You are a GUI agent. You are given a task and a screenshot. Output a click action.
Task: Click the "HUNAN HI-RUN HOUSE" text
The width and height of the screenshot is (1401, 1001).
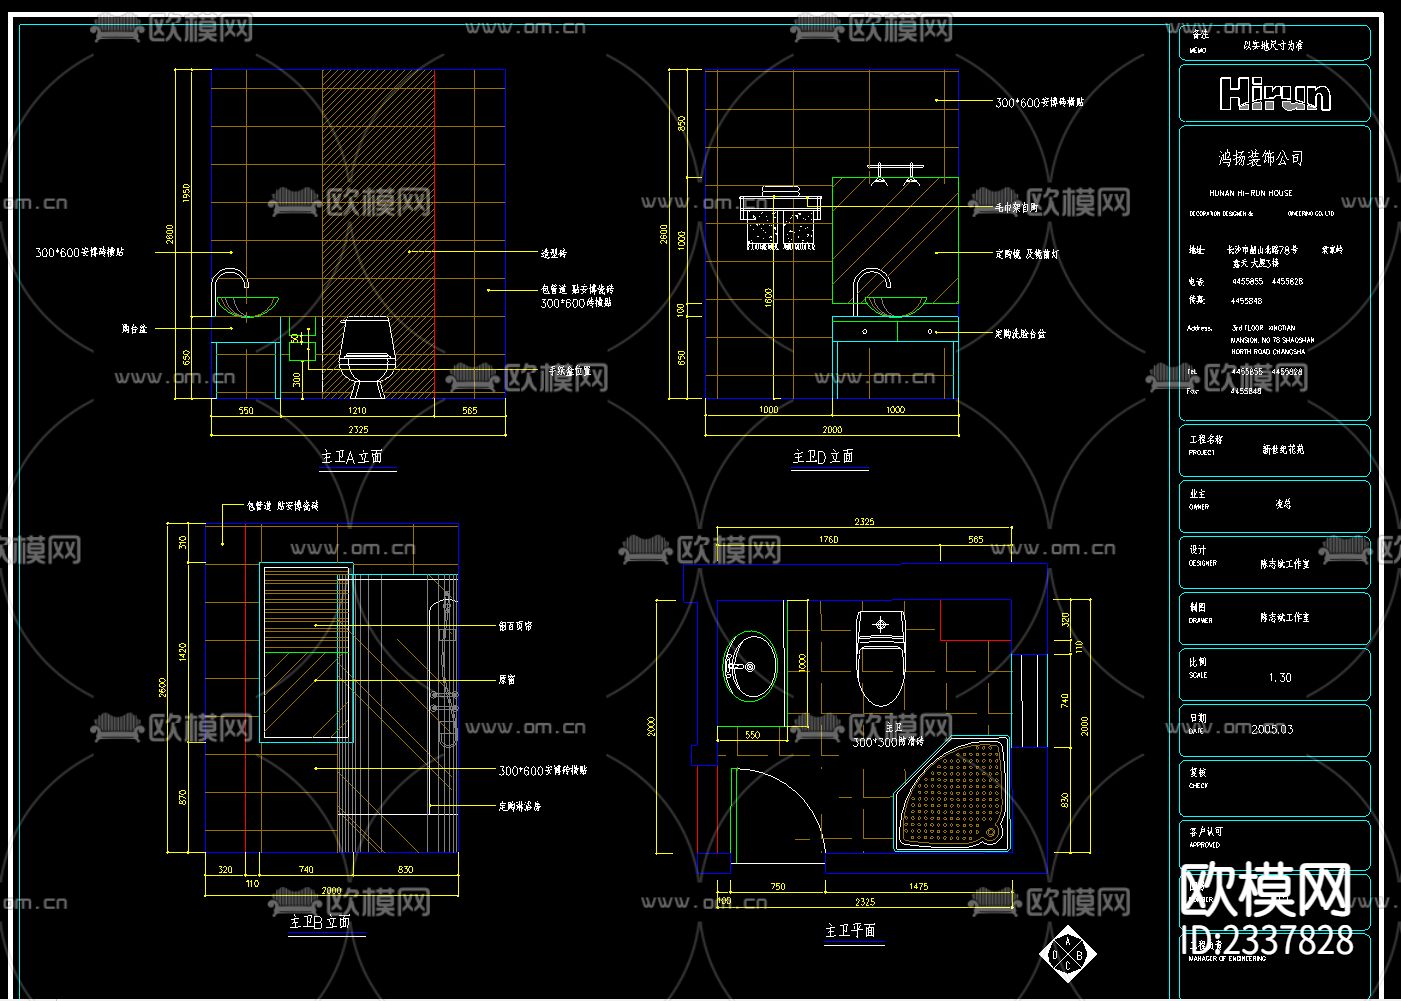(x=1251, y=193)
